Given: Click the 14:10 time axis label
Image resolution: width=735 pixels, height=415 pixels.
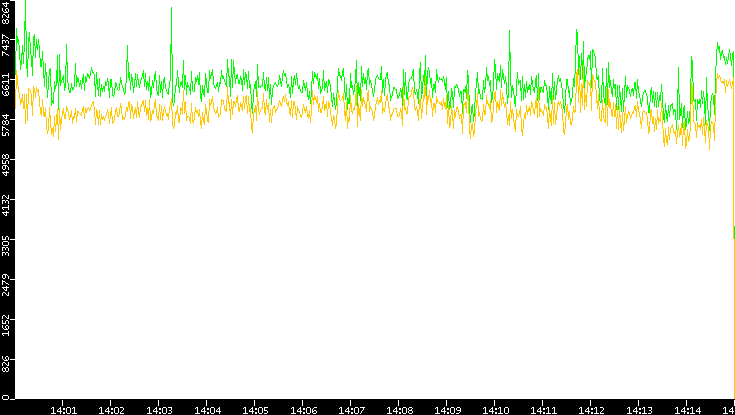Looking at the screenshot, I should click(495, 410).
